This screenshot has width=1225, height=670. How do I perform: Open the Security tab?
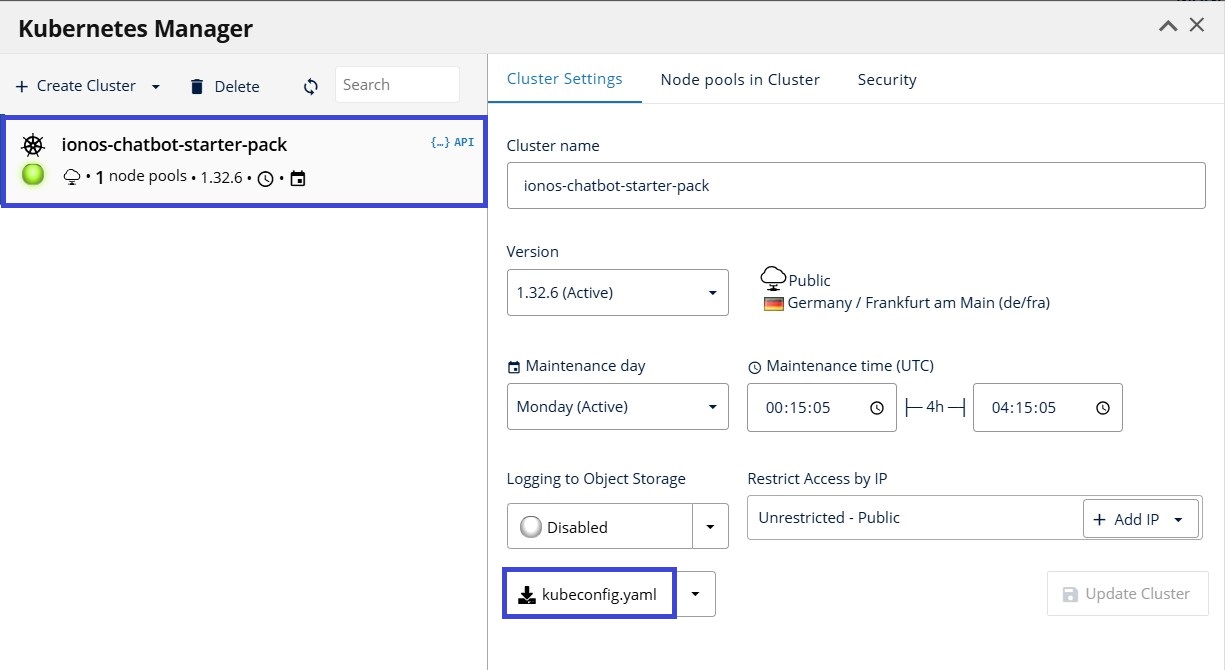pyautogui.click(x=887, y=79)
